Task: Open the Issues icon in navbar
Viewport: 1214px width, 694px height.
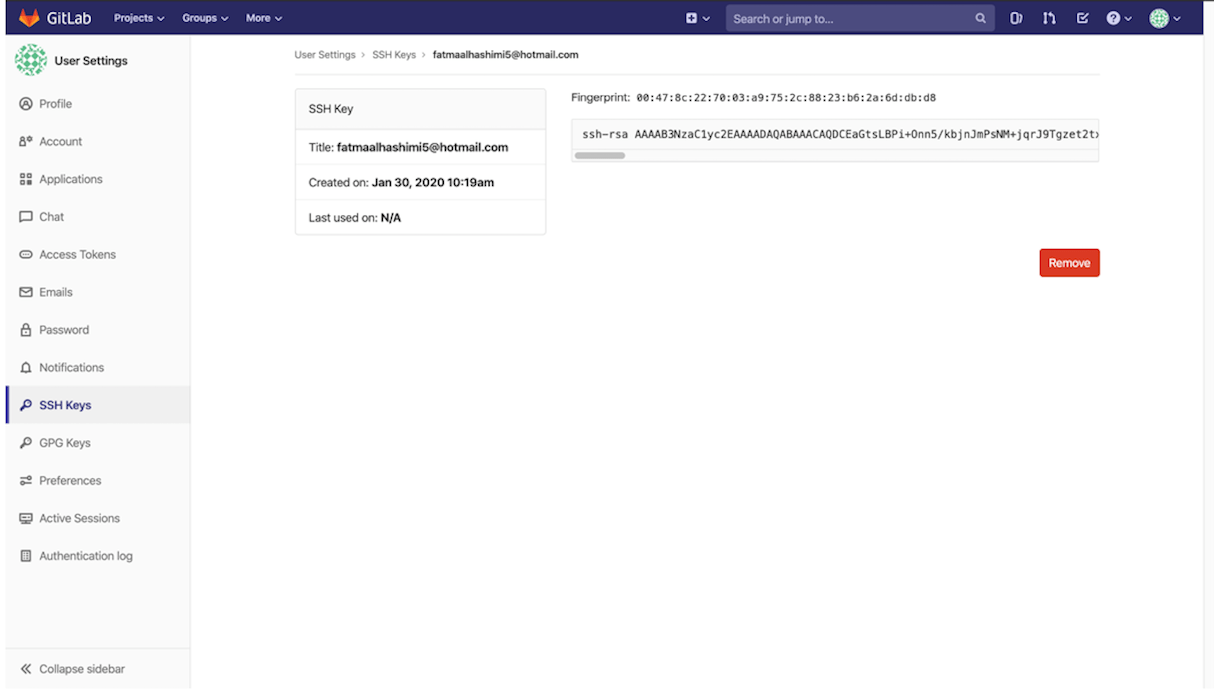Action: [x=1016, y=18]
